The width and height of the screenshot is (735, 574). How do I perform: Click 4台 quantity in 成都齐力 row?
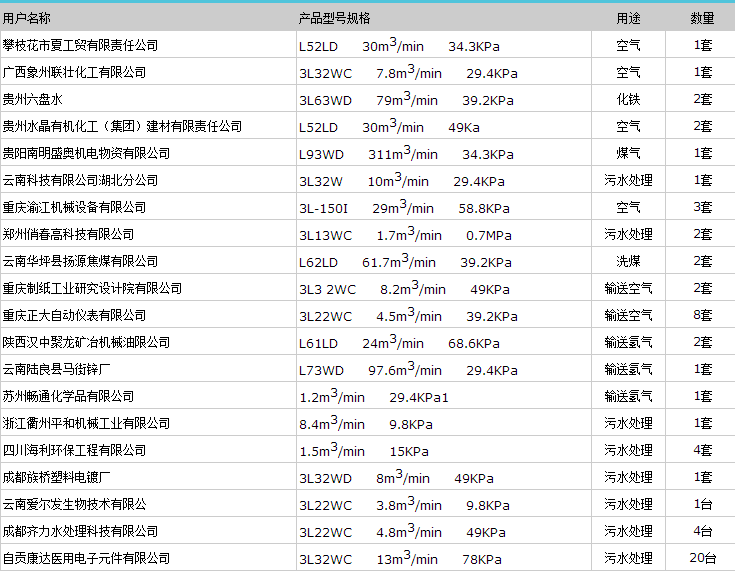[702, 531]
